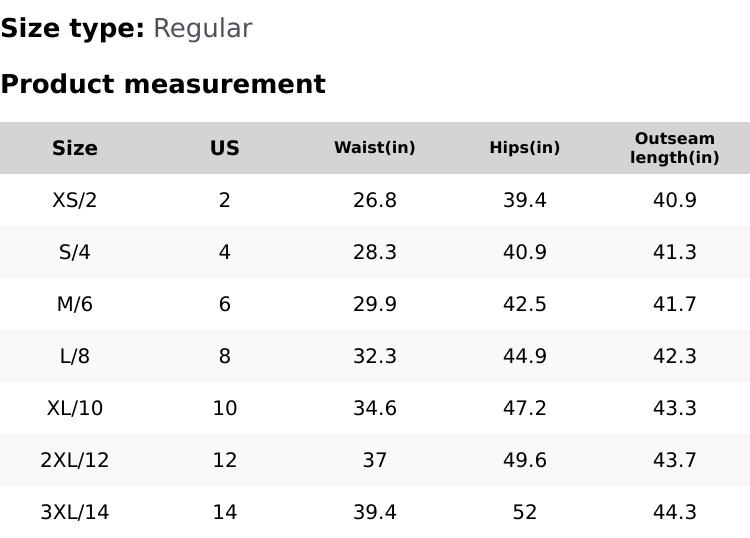Click hips value 44.9

click(x=525, y=356)
